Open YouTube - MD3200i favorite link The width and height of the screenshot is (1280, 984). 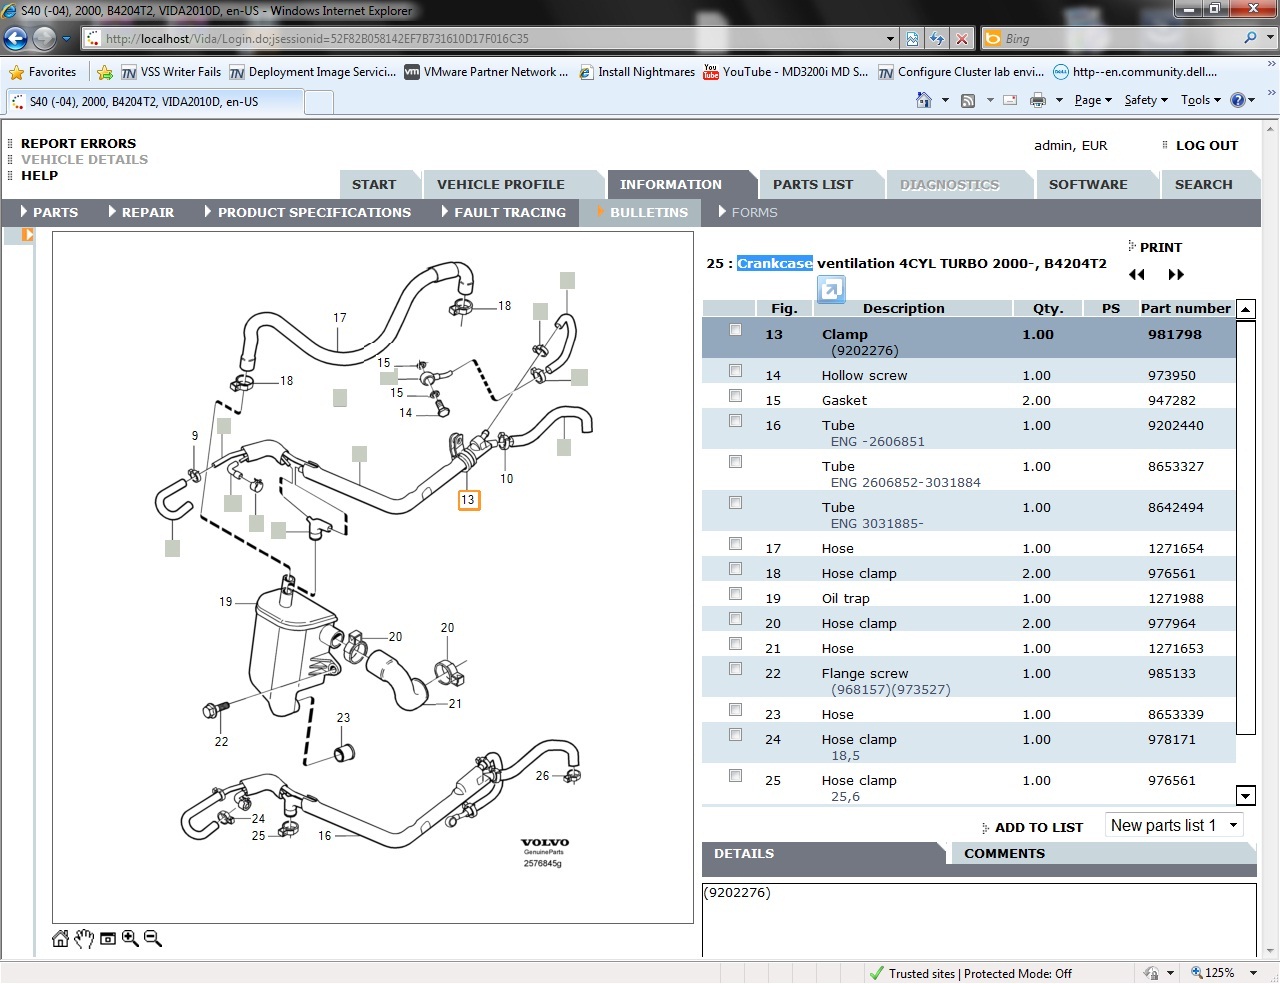(x=786, y=72)
